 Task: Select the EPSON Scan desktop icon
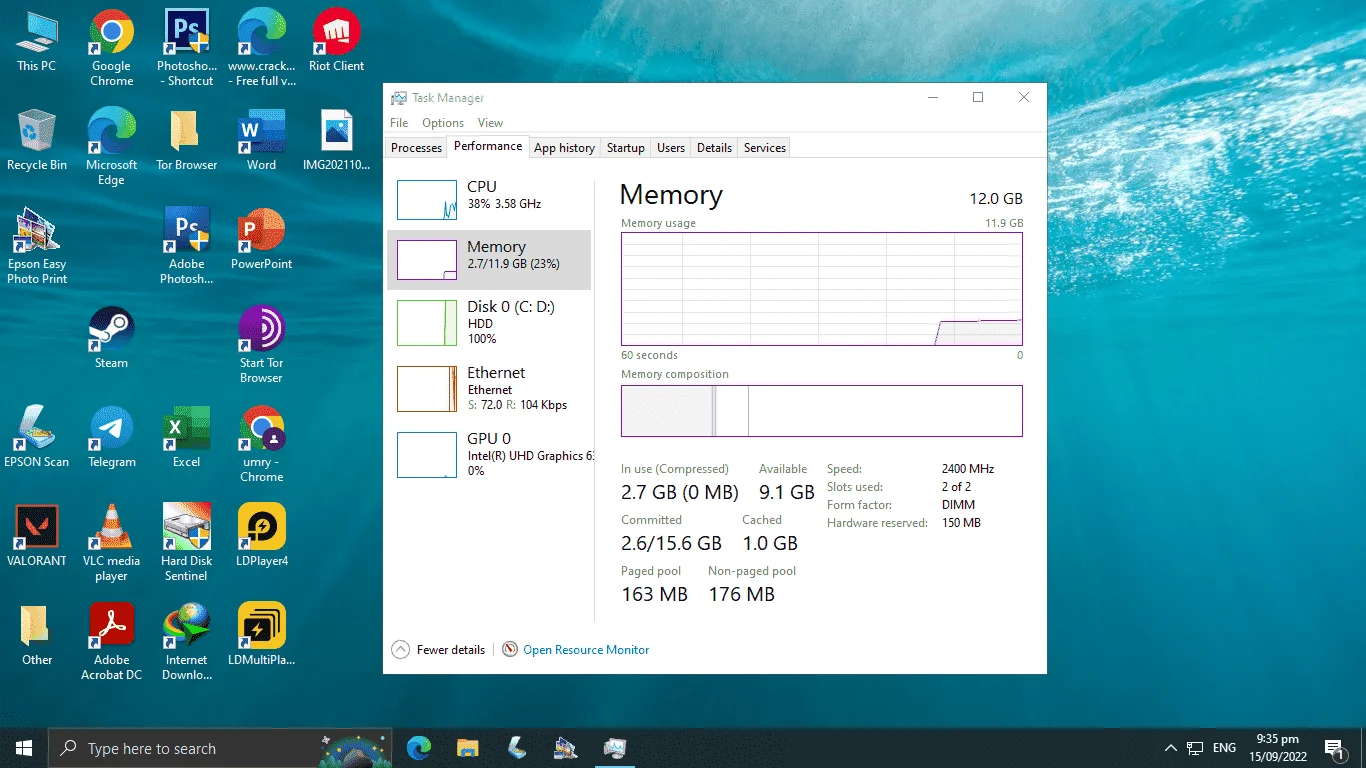[x=37, y=437]
